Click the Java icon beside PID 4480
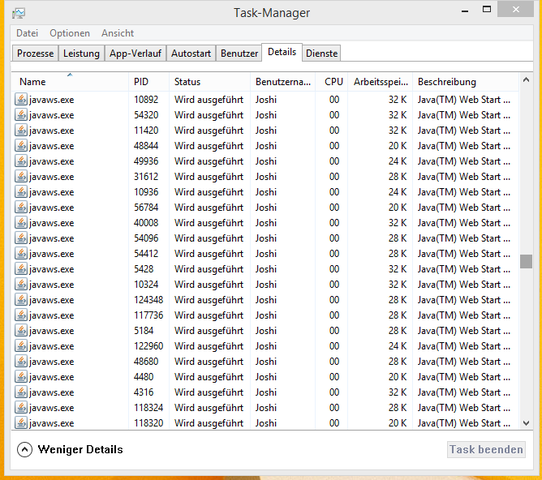The width and height of the screenshot is (542, 480). pyautogui.click(x=21, y=377)
